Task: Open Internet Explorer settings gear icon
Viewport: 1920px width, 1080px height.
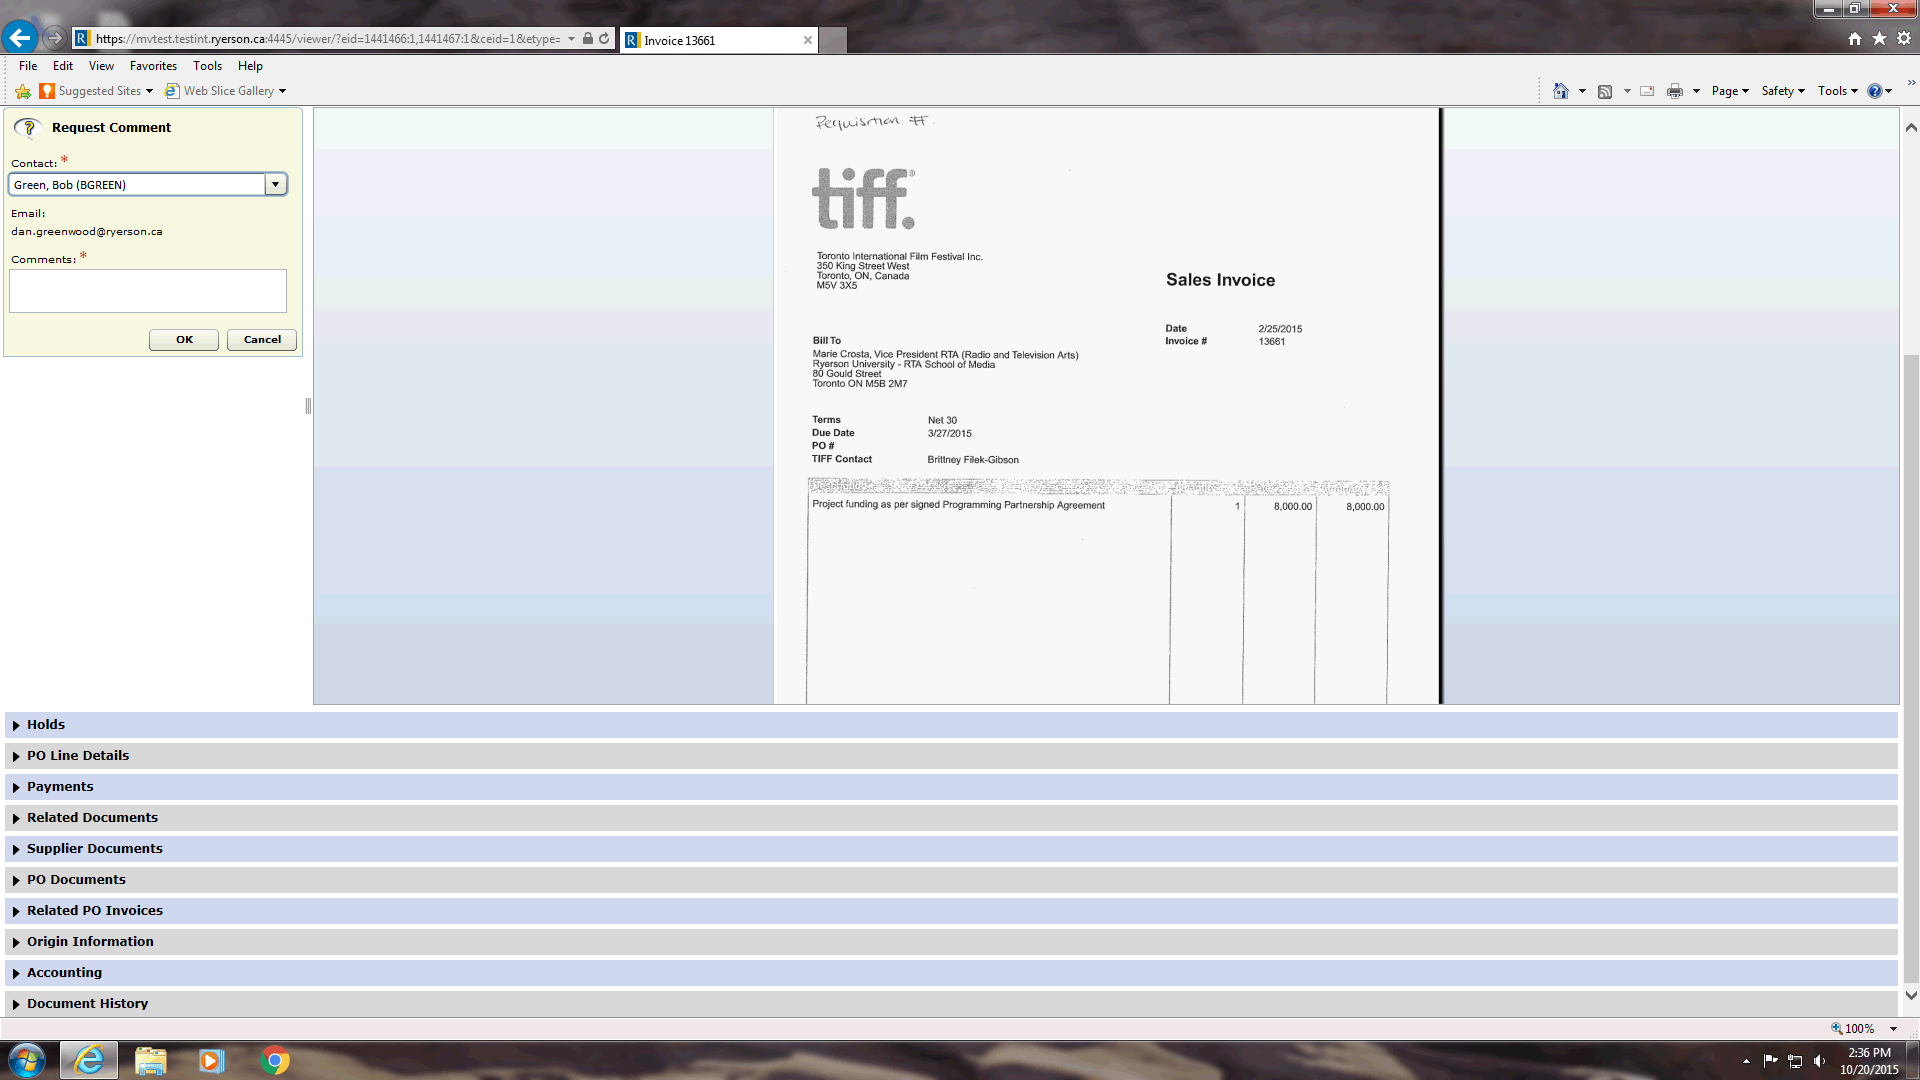Action: (1904, 38)
